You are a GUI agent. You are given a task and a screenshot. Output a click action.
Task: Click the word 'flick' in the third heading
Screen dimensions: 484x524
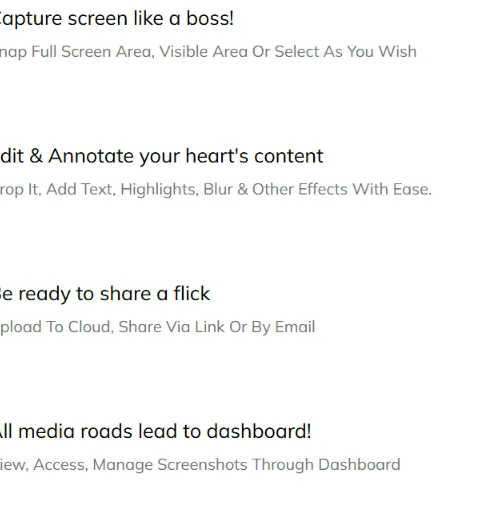pyautogui.click(x=192, y=293)
